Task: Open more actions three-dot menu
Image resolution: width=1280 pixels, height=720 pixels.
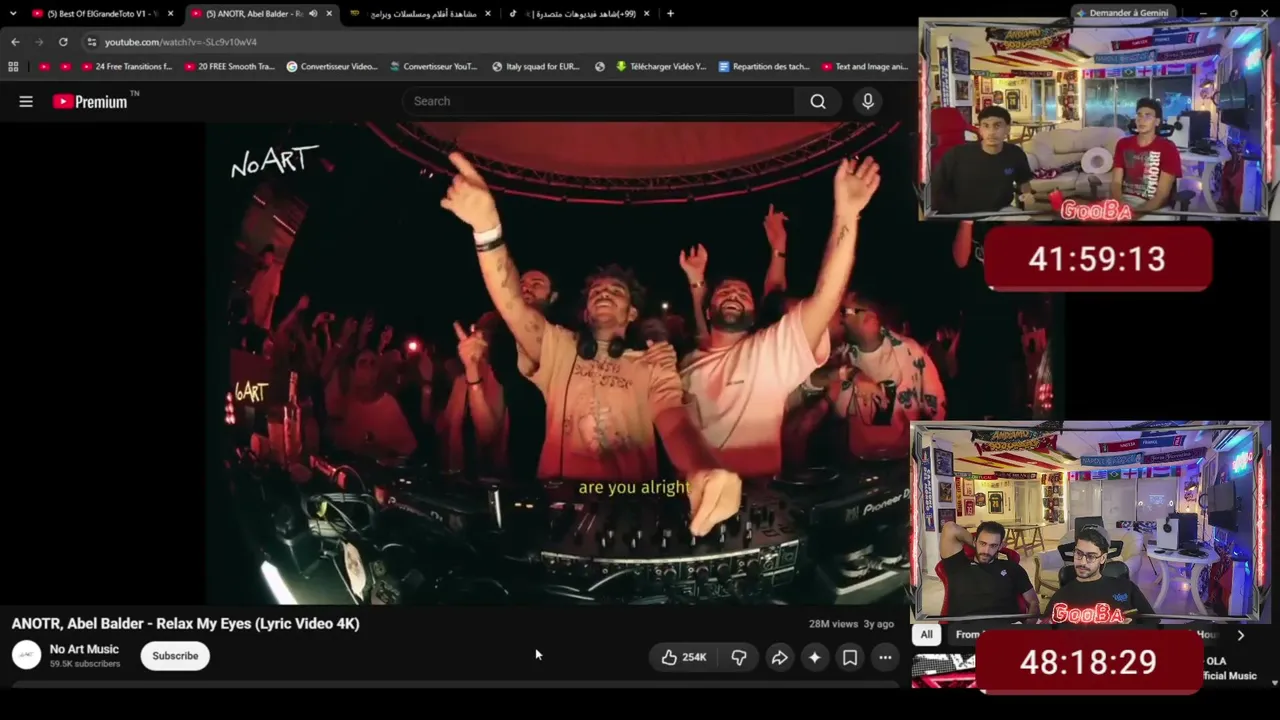Action: [885, 657]
